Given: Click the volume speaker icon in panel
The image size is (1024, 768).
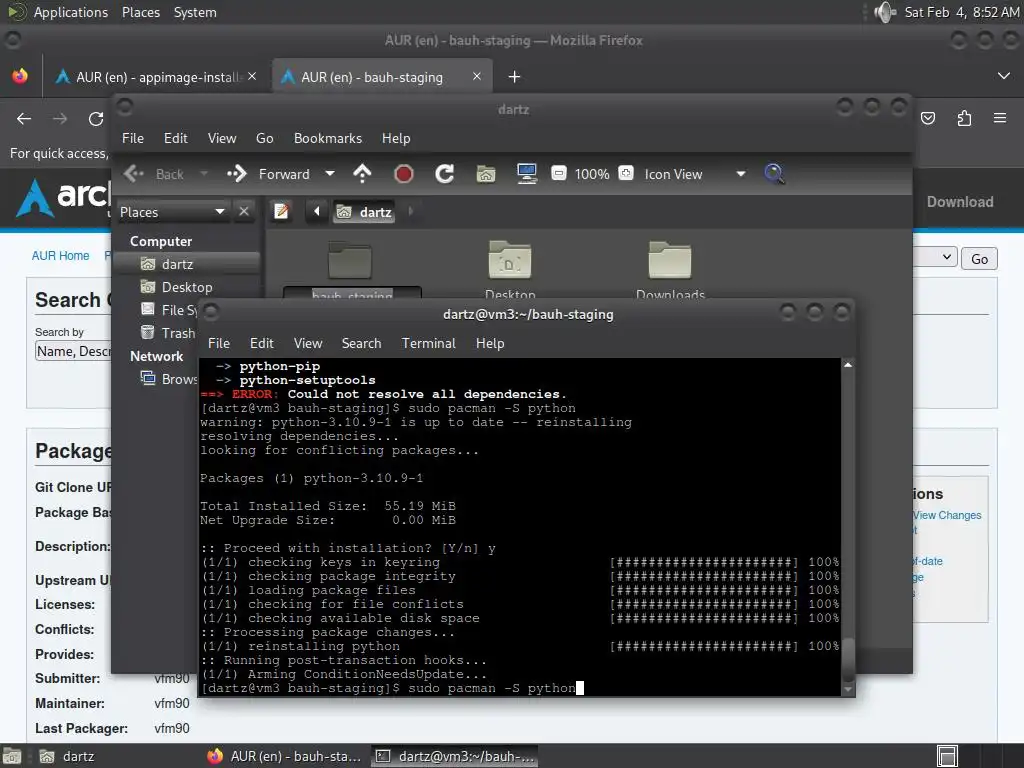Looking at the screenshot, I should [885, 12].
